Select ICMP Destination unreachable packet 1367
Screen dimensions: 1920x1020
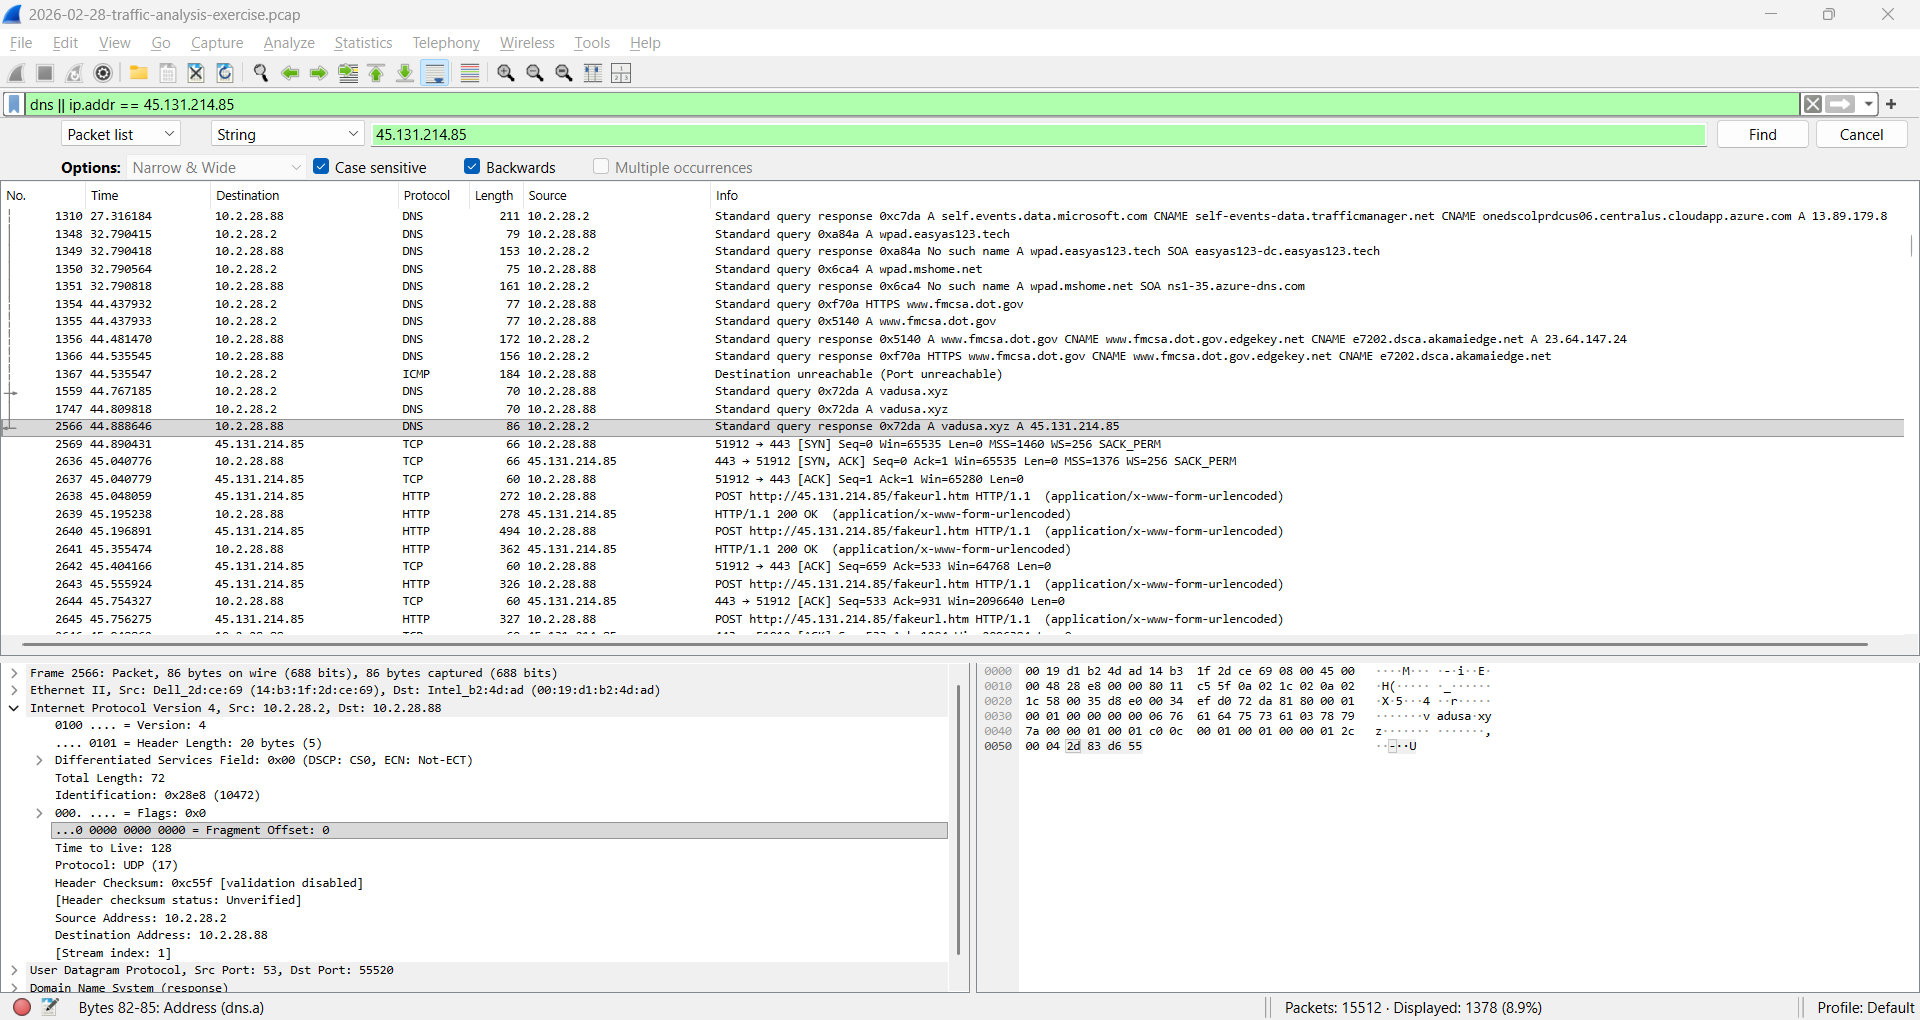coord(954,374)
